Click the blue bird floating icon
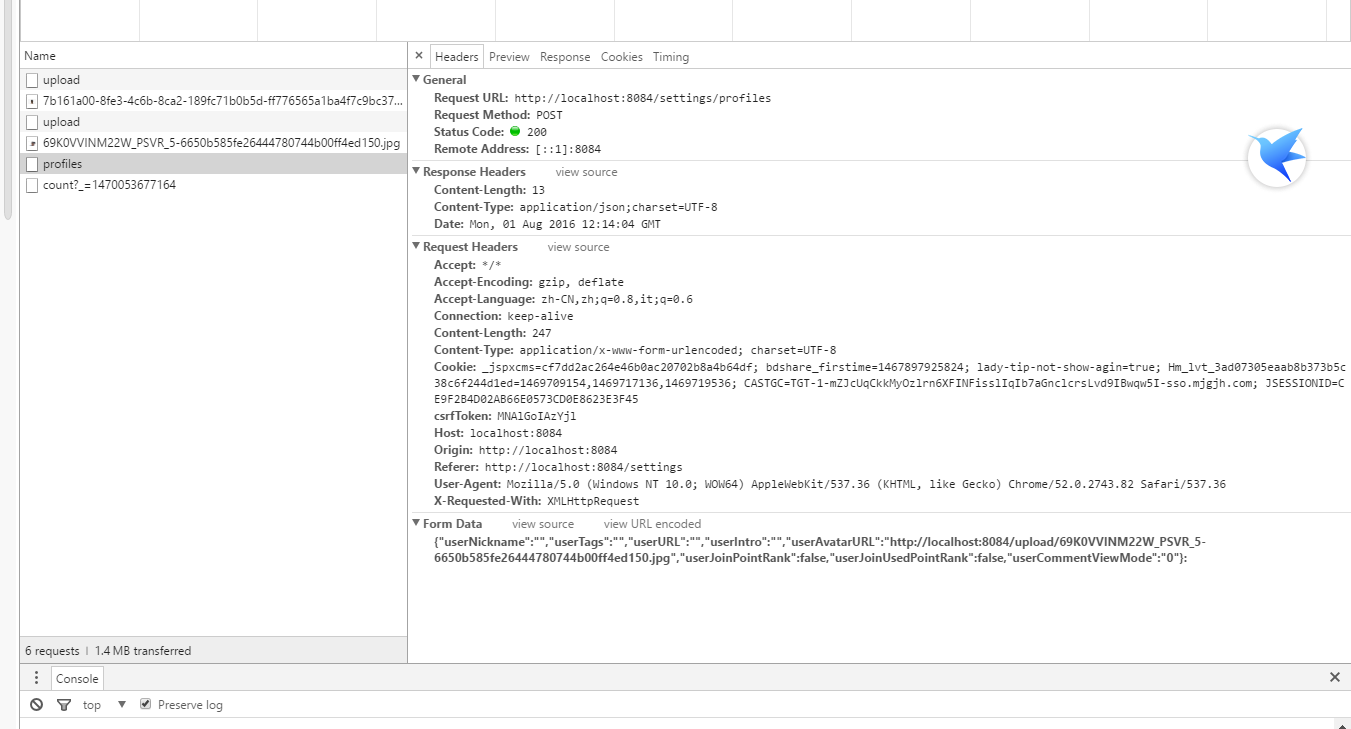1351x729 pixels. tap(1277, 157)
